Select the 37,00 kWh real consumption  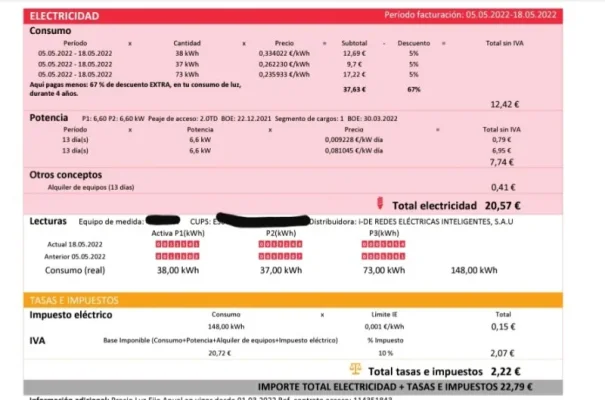(281, 270)
